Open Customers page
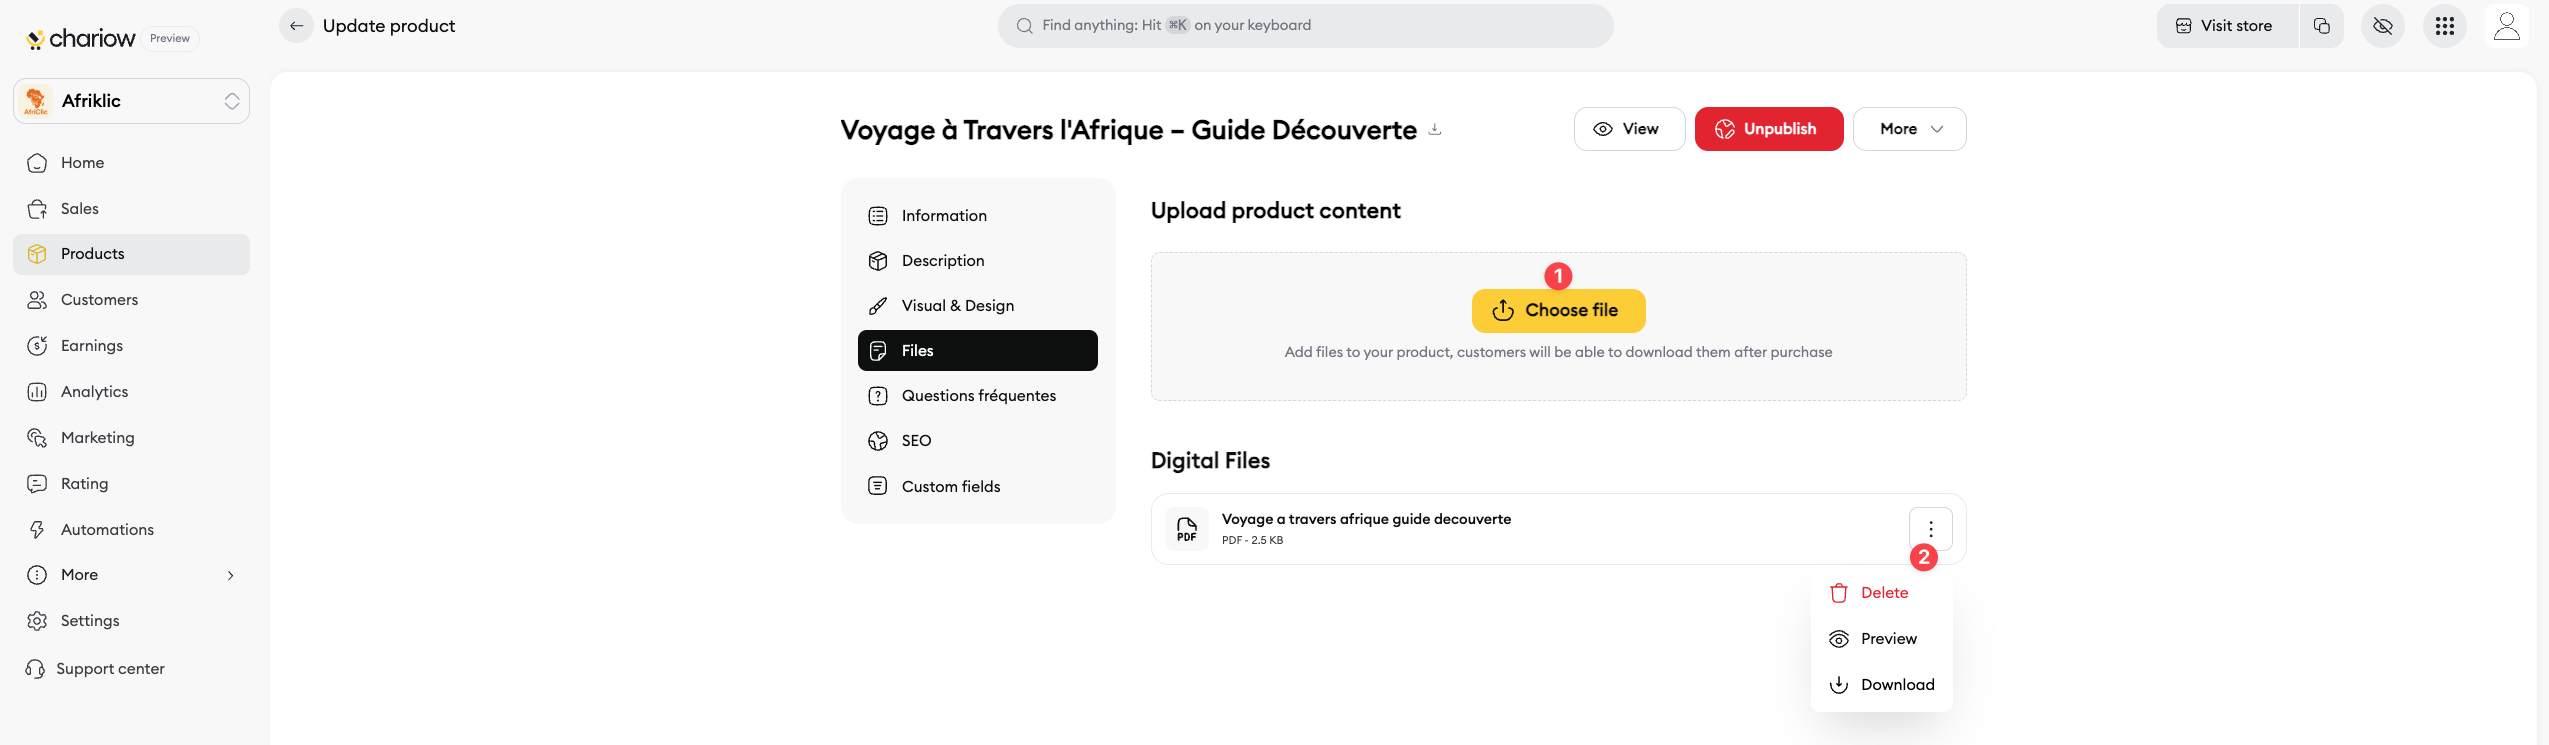This screenshot has width=2549, height=745. coord(131,300)
